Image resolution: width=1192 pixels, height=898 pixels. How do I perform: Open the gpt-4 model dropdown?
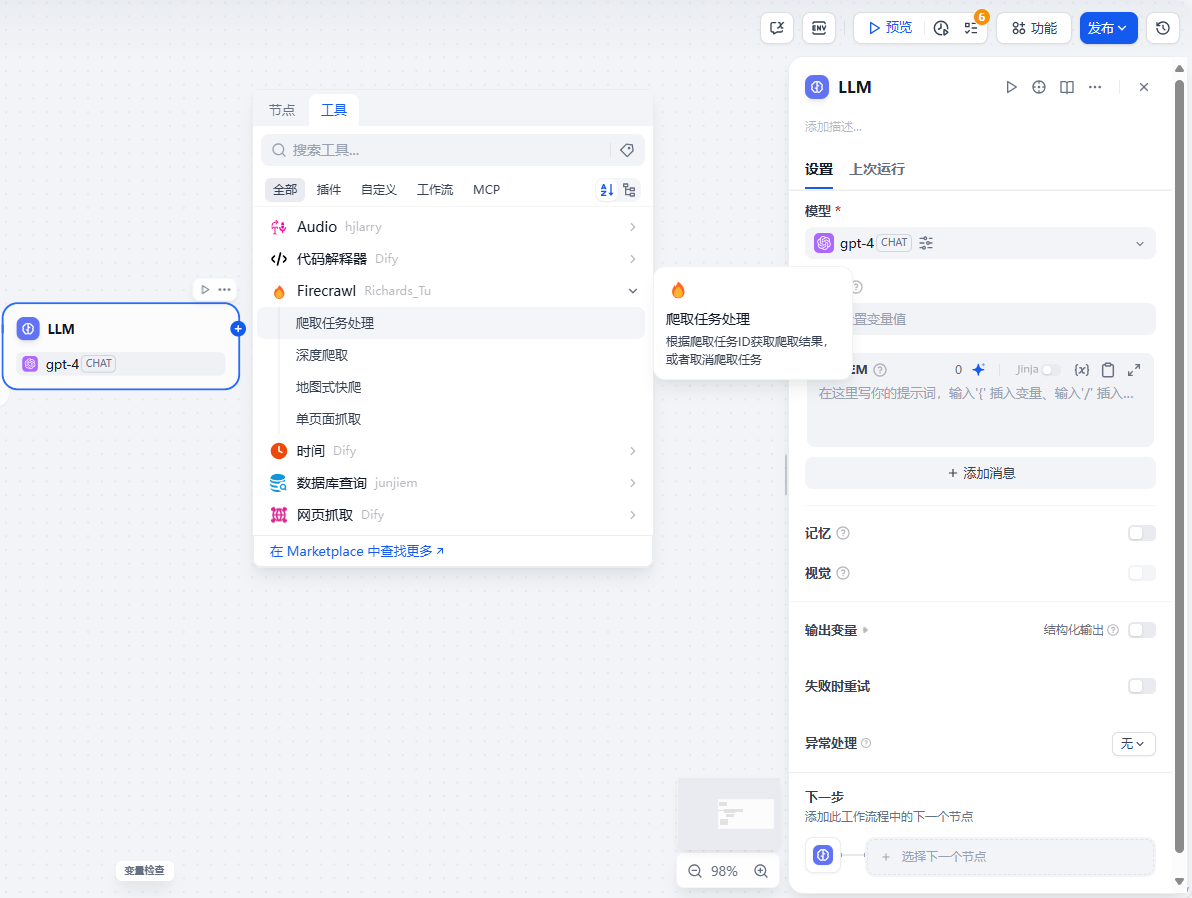click(980, 243)
